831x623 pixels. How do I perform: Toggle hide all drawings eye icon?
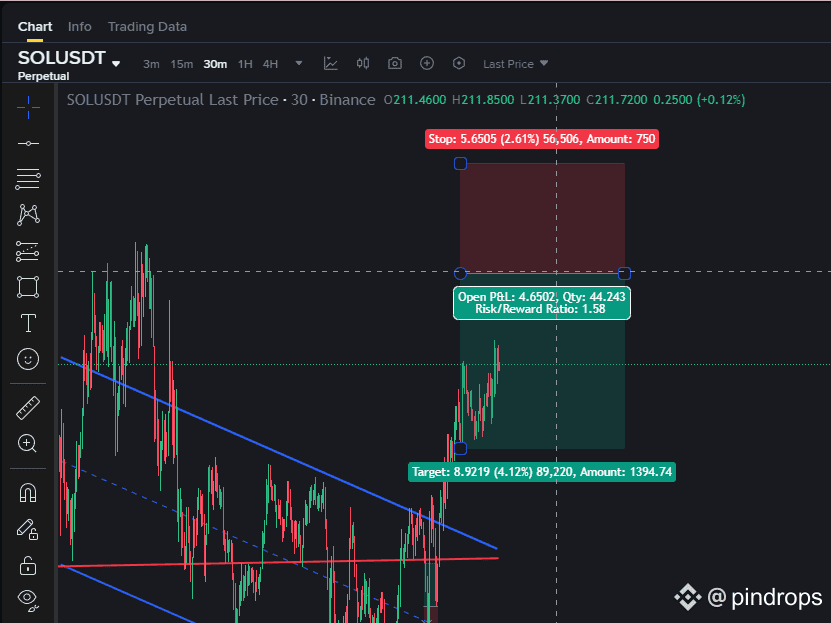point(28,600)
